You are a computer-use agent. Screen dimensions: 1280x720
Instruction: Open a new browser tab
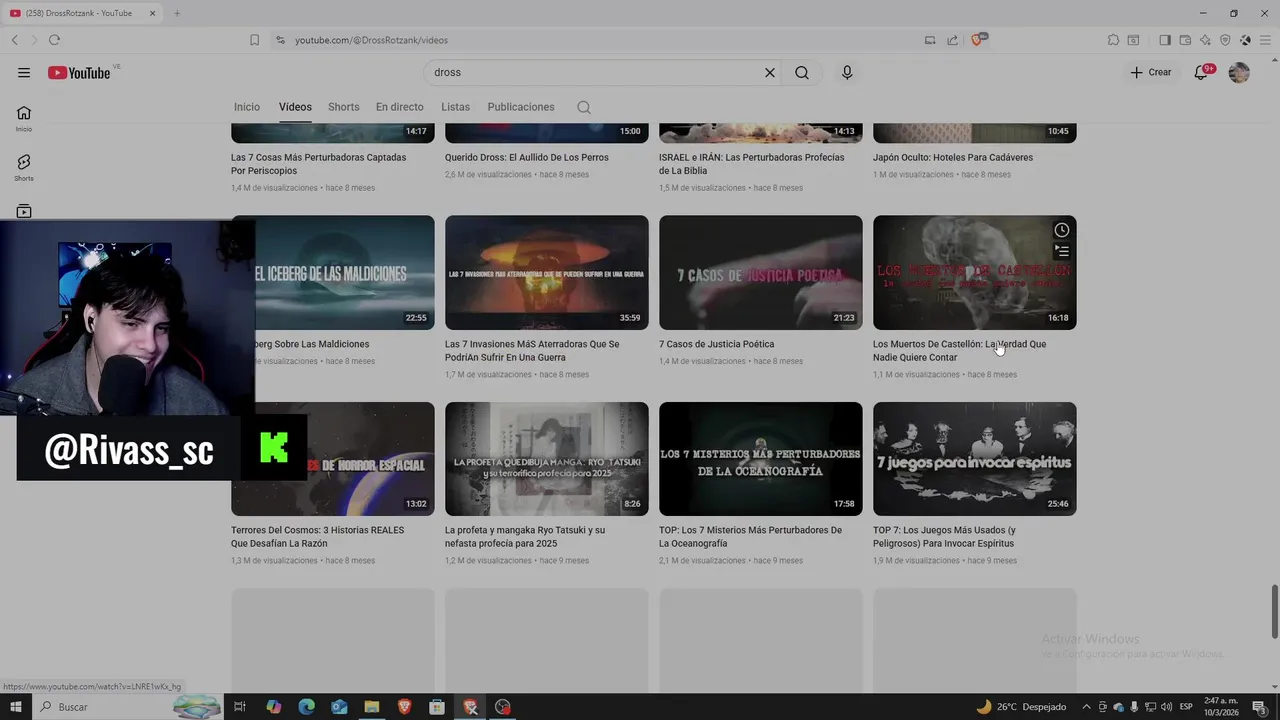point(177,13)
